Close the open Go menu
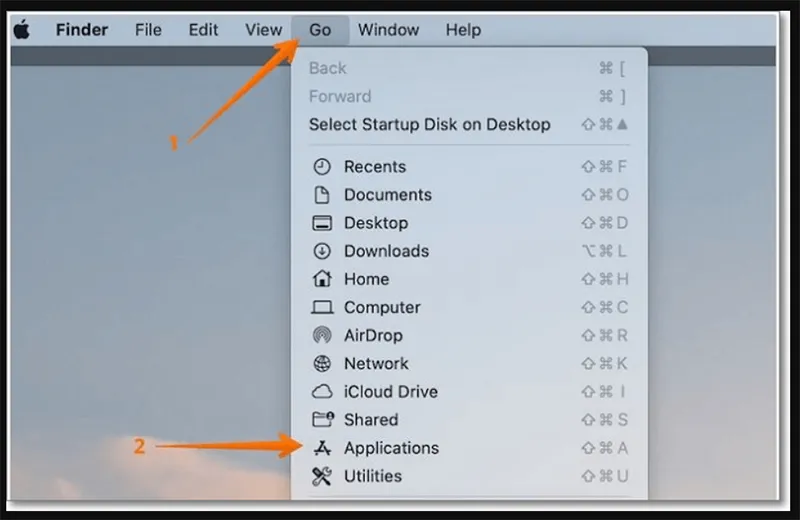 [320, 30]
